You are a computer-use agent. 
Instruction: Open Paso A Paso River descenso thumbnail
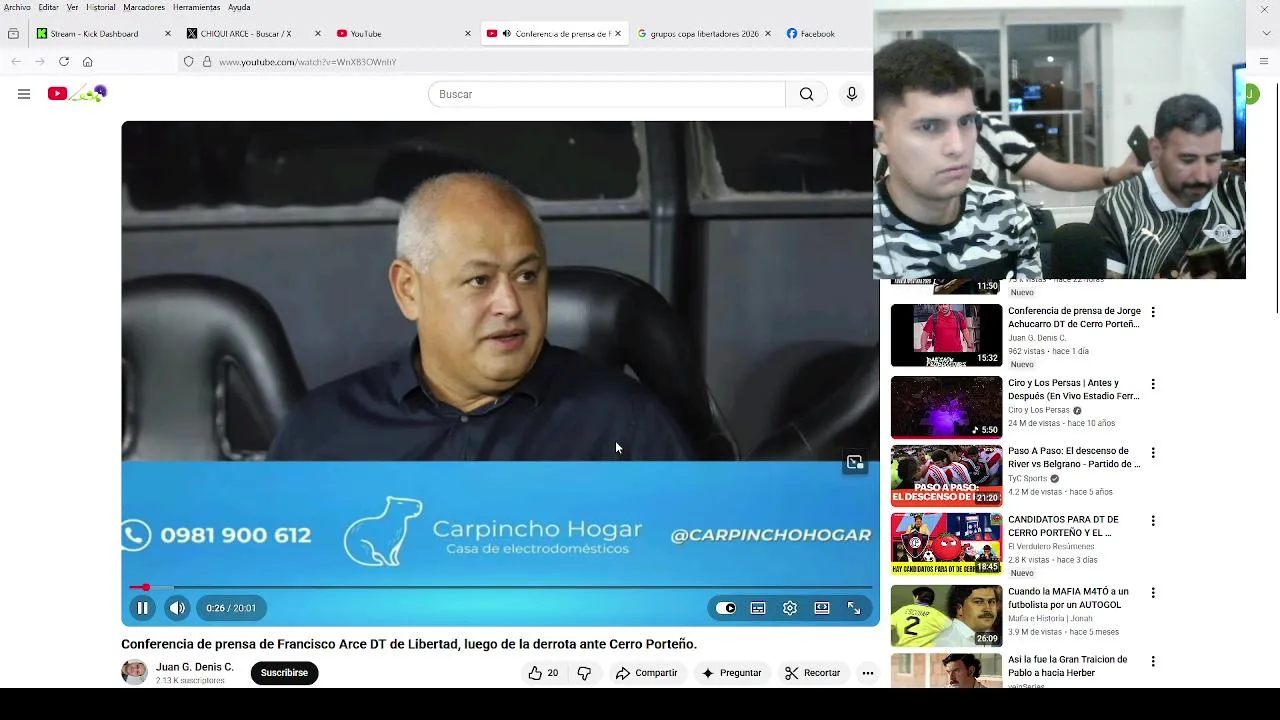coord(946,475)
